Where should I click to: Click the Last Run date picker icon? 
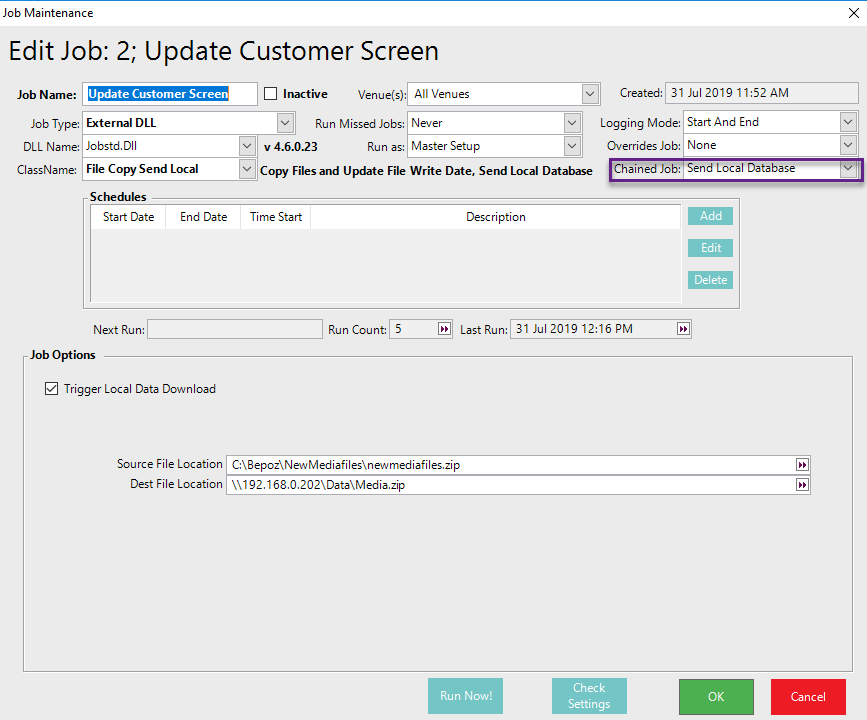coord(683,329)
